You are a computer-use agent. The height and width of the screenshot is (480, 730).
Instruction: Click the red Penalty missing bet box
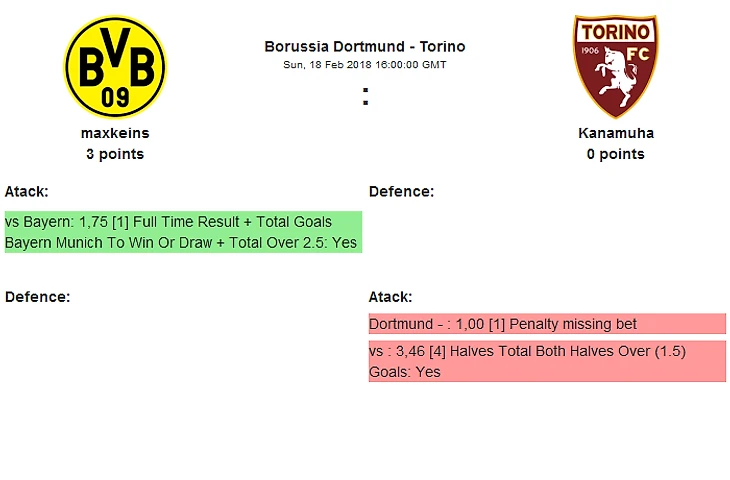coord(547,324)
